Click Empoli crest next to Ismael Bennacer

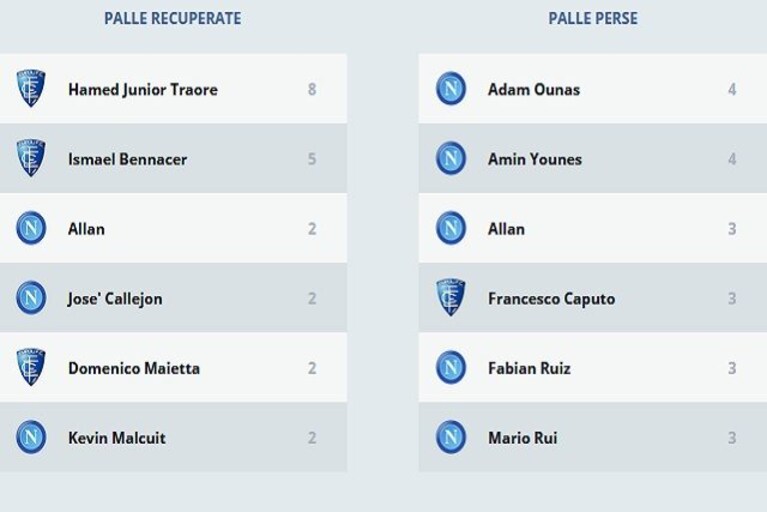[31, 157]
